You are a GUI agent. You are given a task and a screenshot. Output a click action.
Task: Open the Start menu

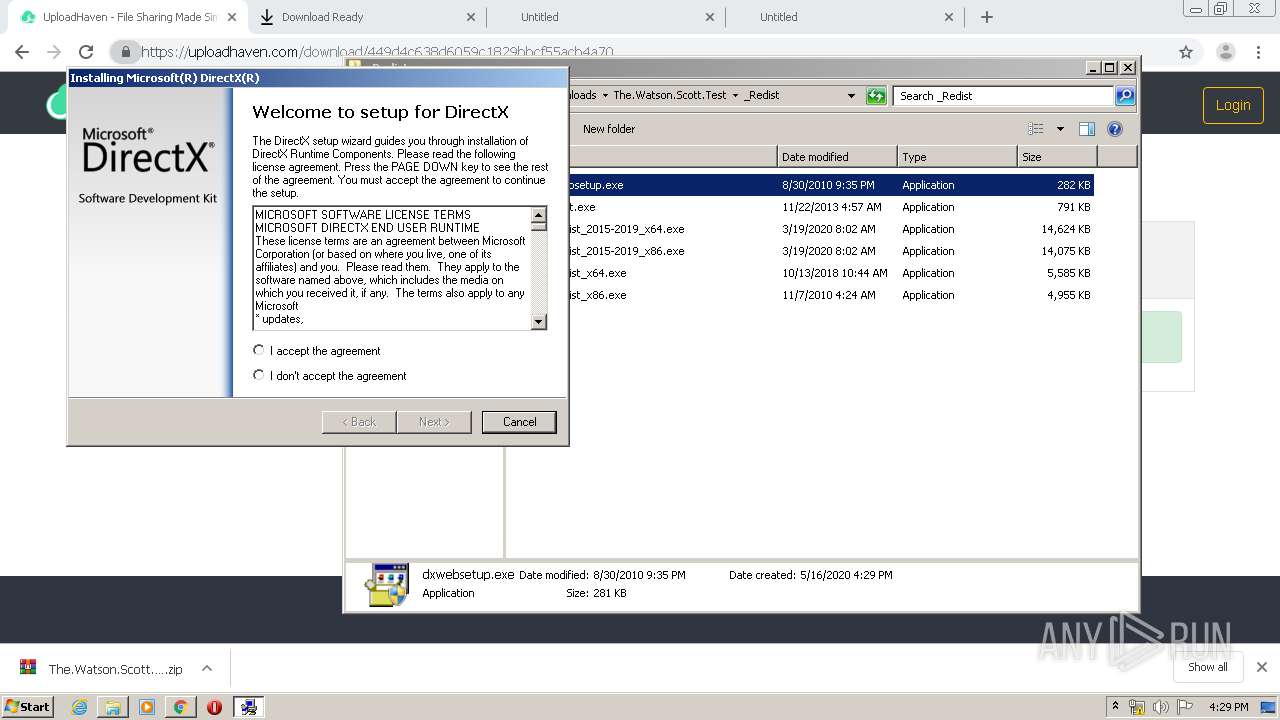pyautogui.click(x=28, y=706)
